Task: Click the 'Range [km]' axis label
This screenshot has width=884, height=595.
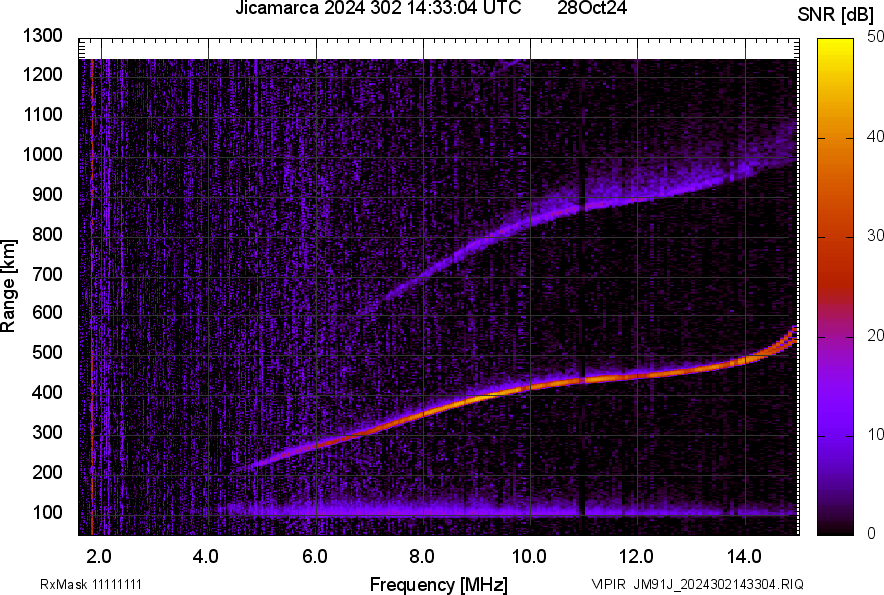Action: pos(8,286)
